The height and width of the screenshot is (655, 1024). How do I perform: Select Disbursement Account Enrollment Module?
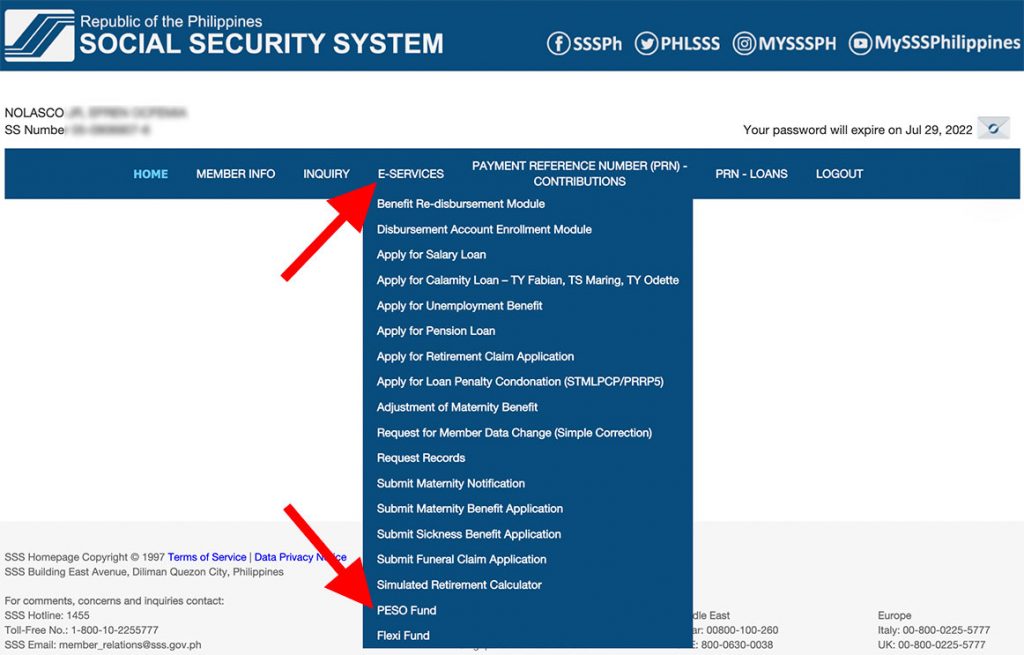click(x=484, y=229)
